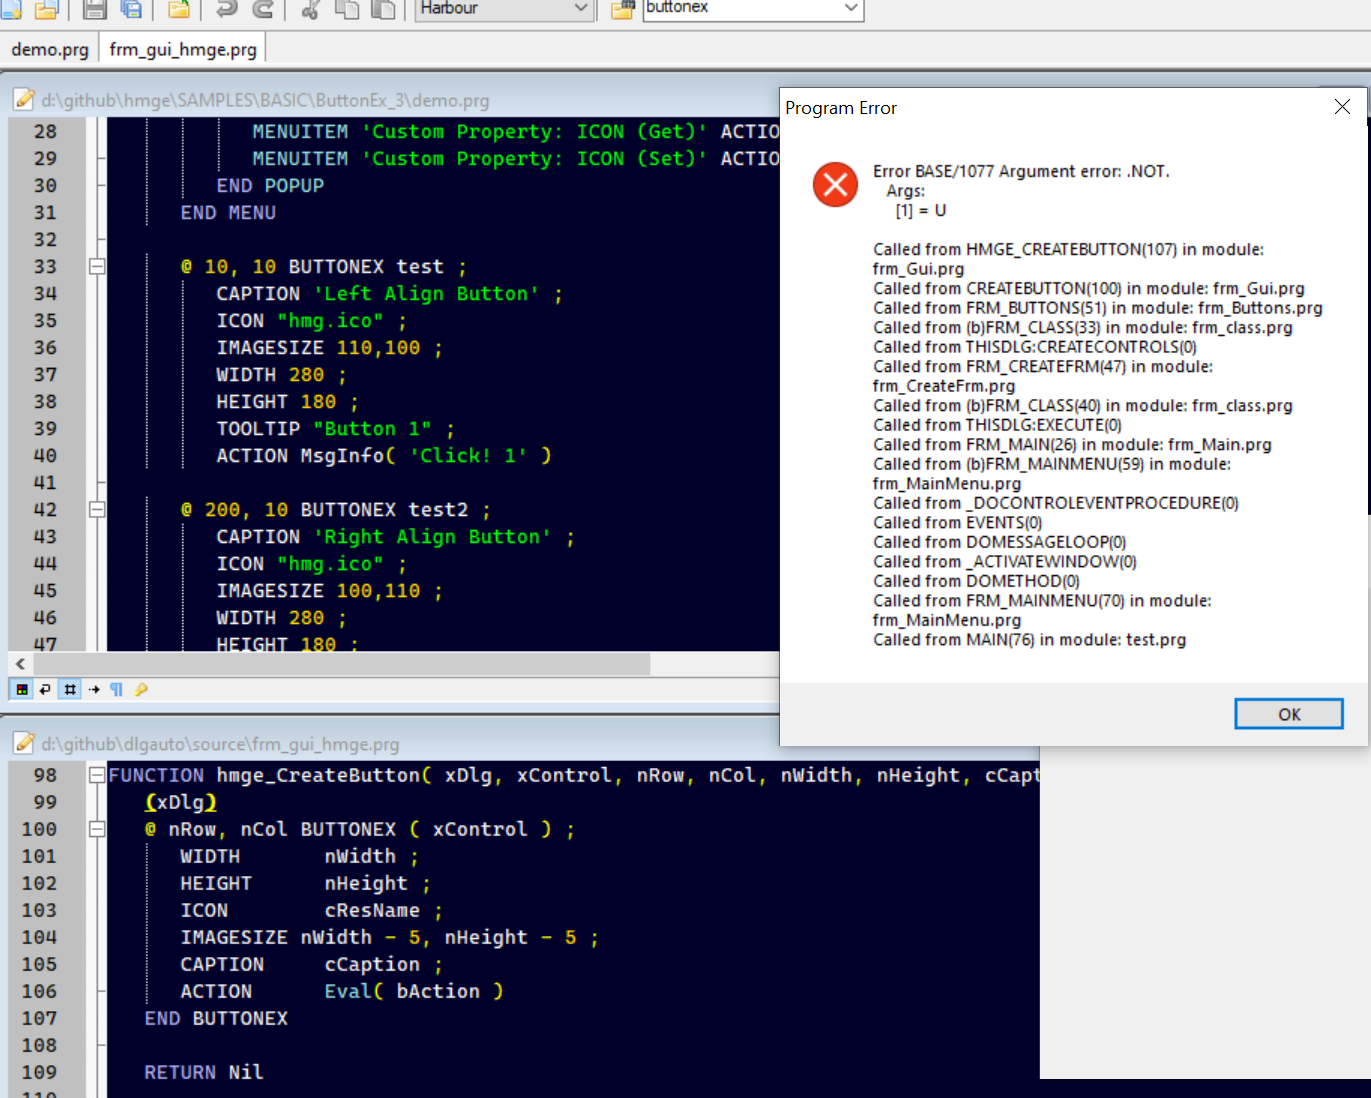Toggle pilcrow show-whitespace button
Viewport: 1371px width, 1098px height.
pyautogui.click(x=117, y=689)
